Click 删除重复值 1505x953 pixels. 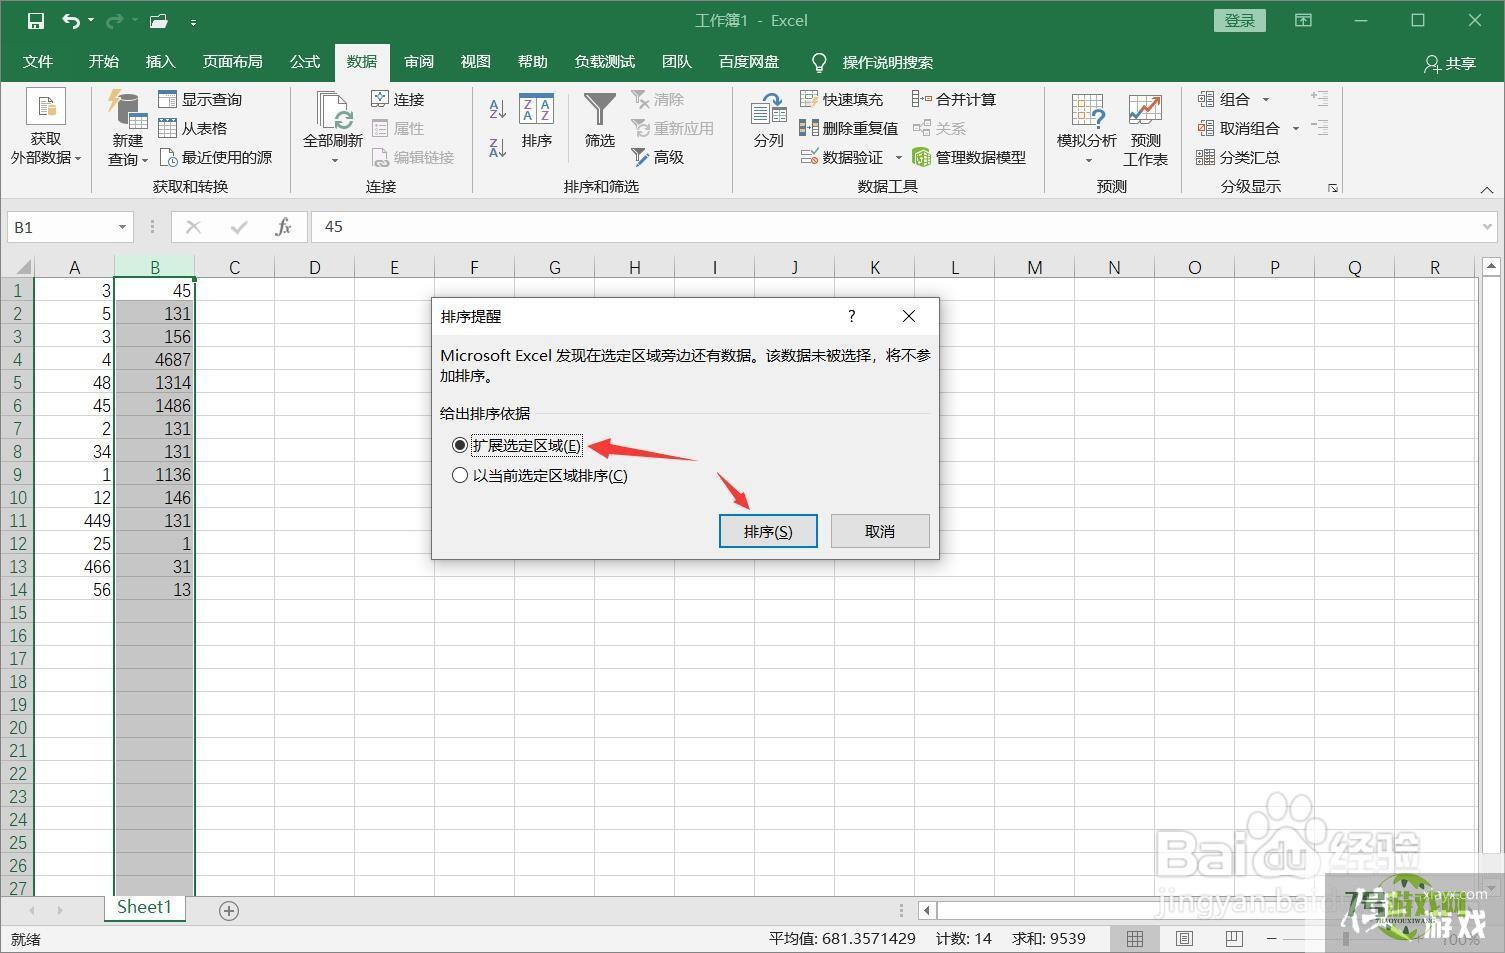(x=849, y=128)
